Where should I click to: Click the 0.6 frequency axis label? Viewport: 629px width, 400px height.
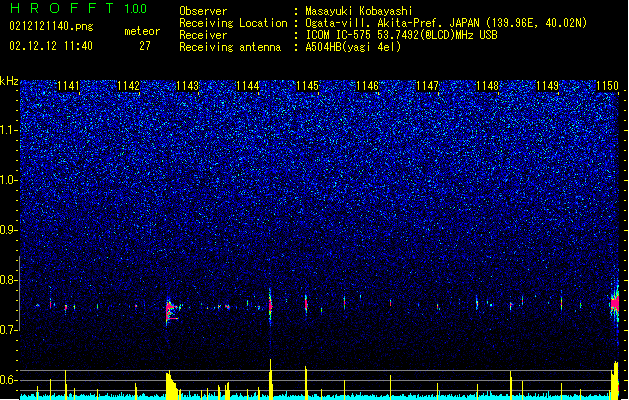(x=9, y=380)
